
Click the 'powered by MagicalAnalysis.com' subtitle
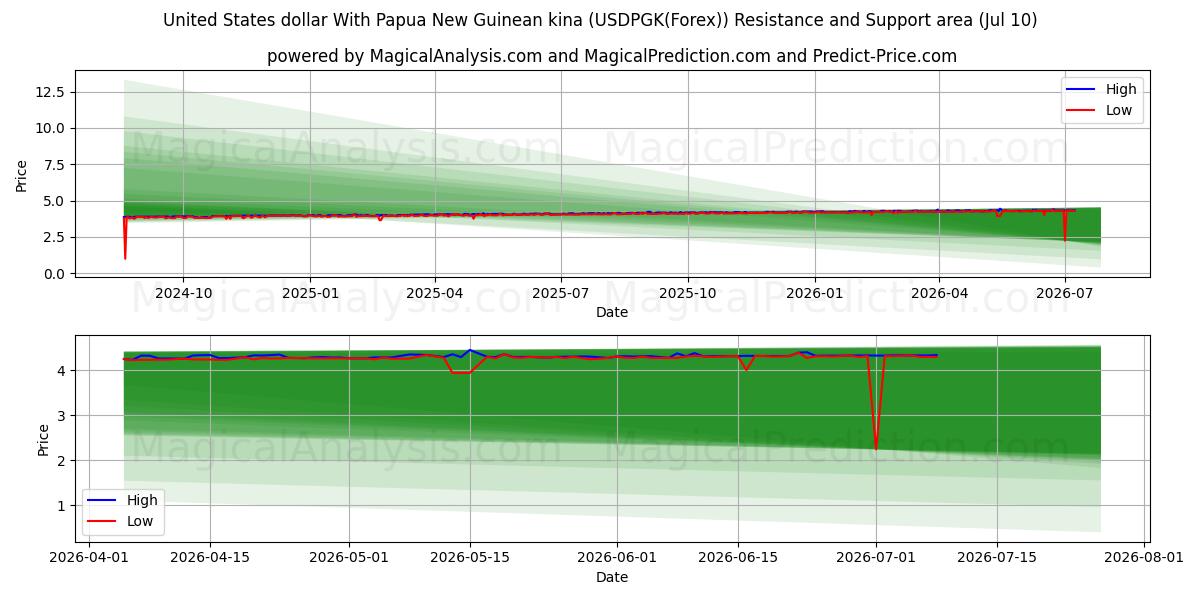click(612, 56)
